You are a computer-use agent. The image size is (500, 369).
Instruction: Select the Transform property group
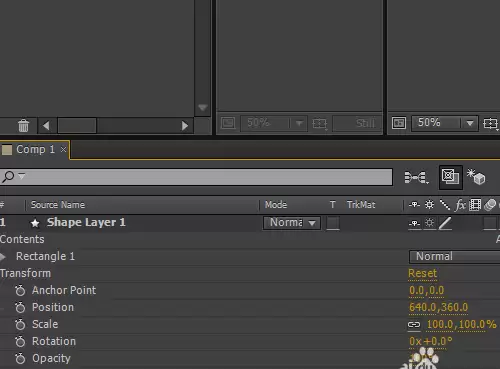(26, 273)
